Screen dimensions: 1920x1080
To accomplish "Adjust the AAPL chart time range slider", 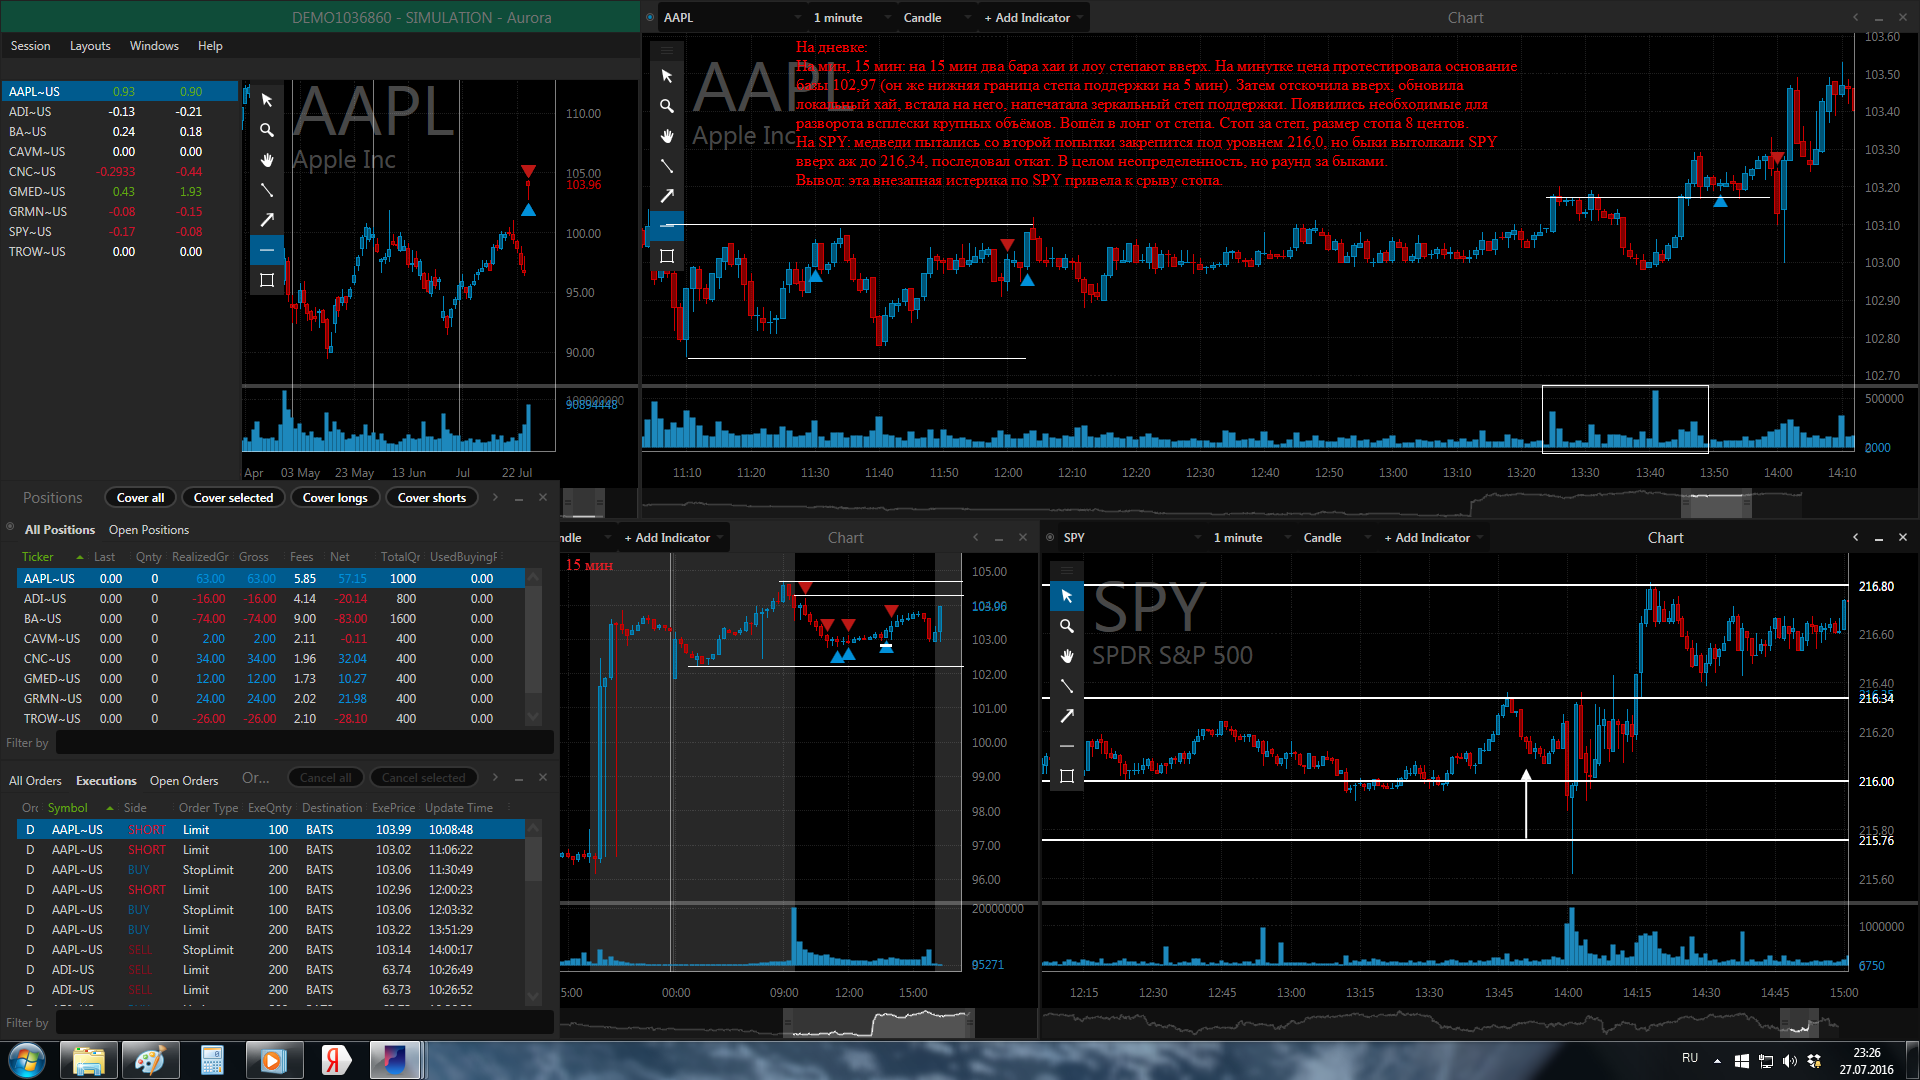I will point(1716,503).
